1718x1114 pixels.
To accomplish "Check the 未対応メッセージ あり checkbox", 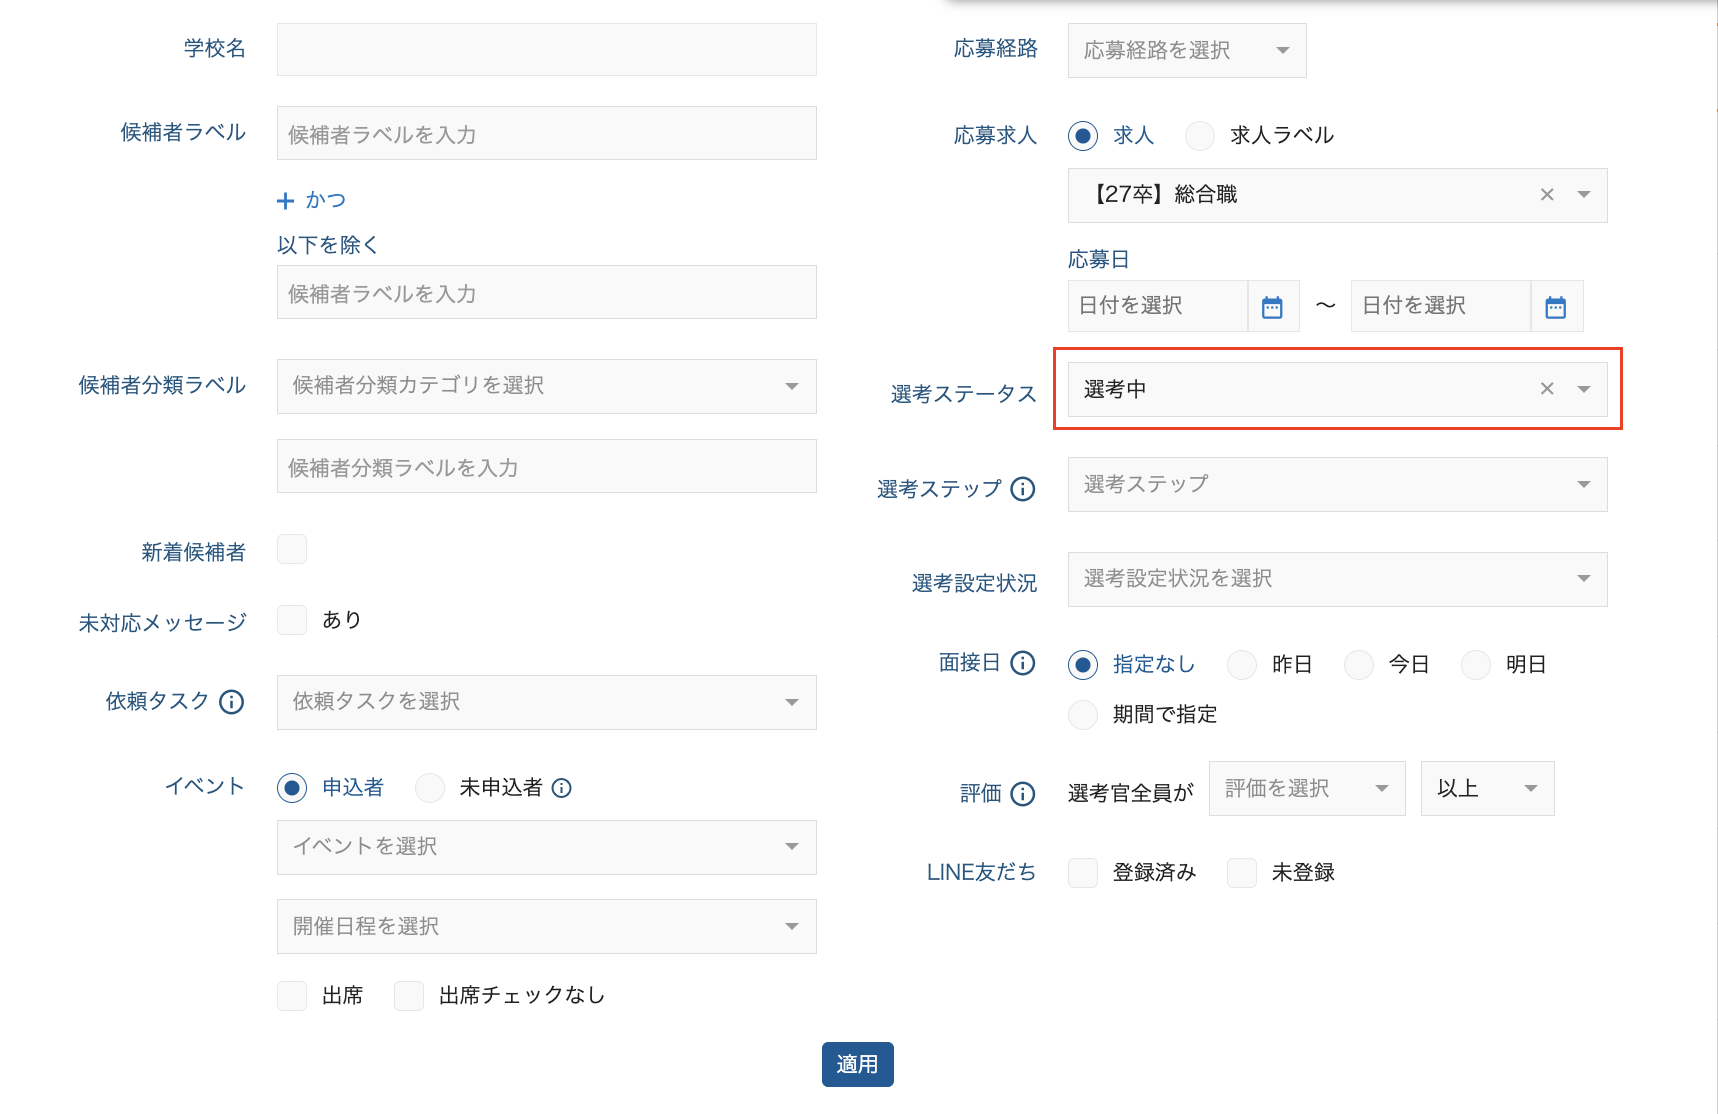I will [x=292, y=620].
